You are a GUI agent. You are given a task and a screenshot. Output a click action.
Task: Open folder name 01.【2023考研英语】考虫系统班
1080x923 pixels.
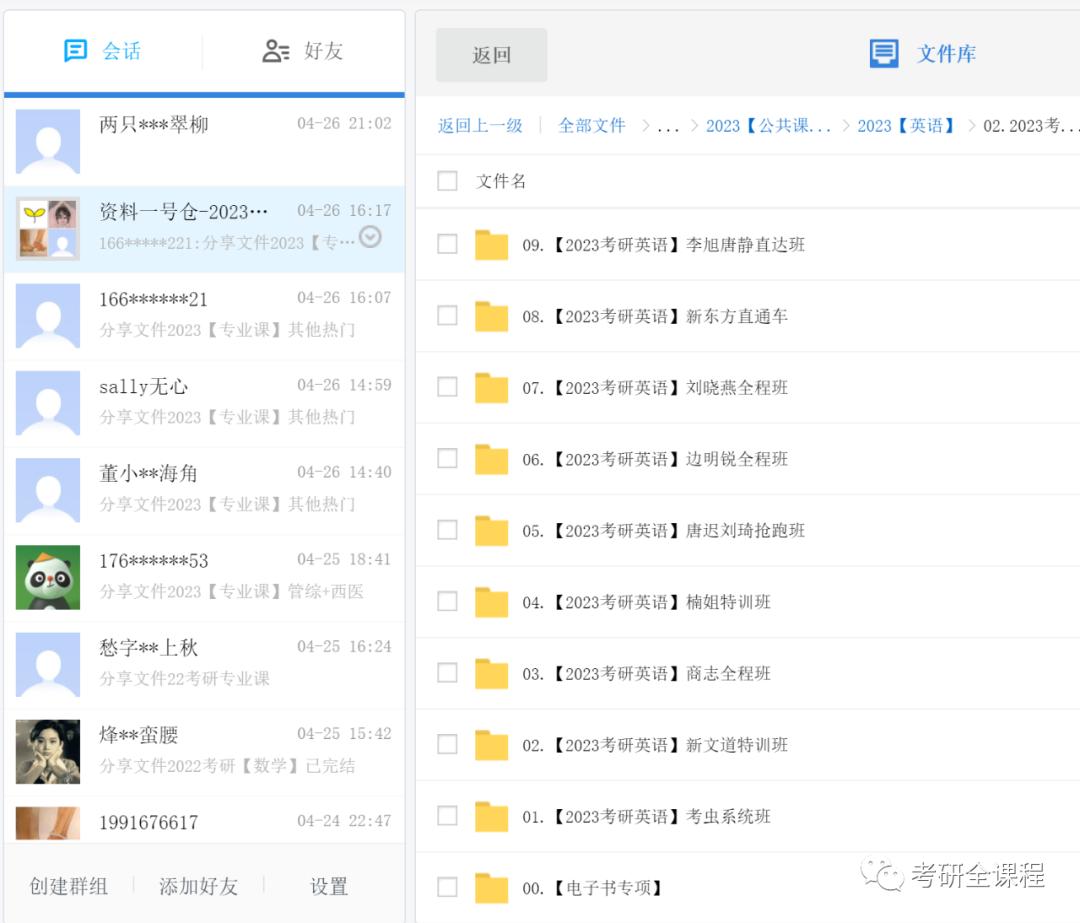[x=646, y=817]
